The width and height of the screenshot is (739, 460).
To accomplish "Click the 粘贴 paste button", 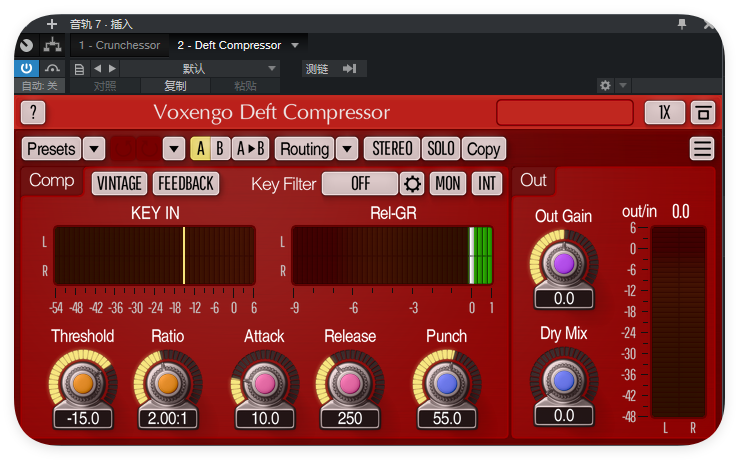I will pos(245,86).
